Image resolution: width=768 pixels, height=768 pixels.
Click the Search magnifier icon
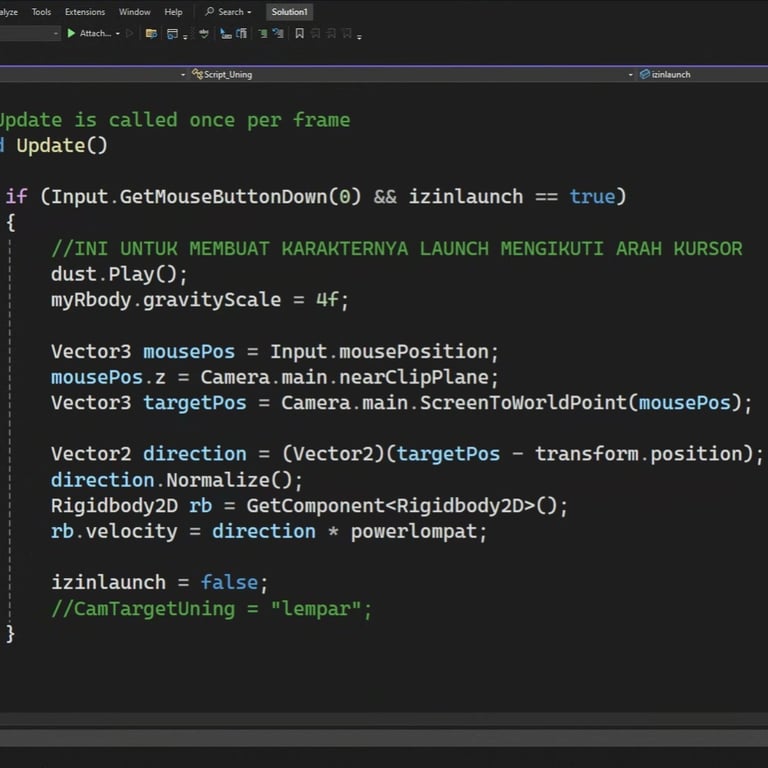coord(209,11)
